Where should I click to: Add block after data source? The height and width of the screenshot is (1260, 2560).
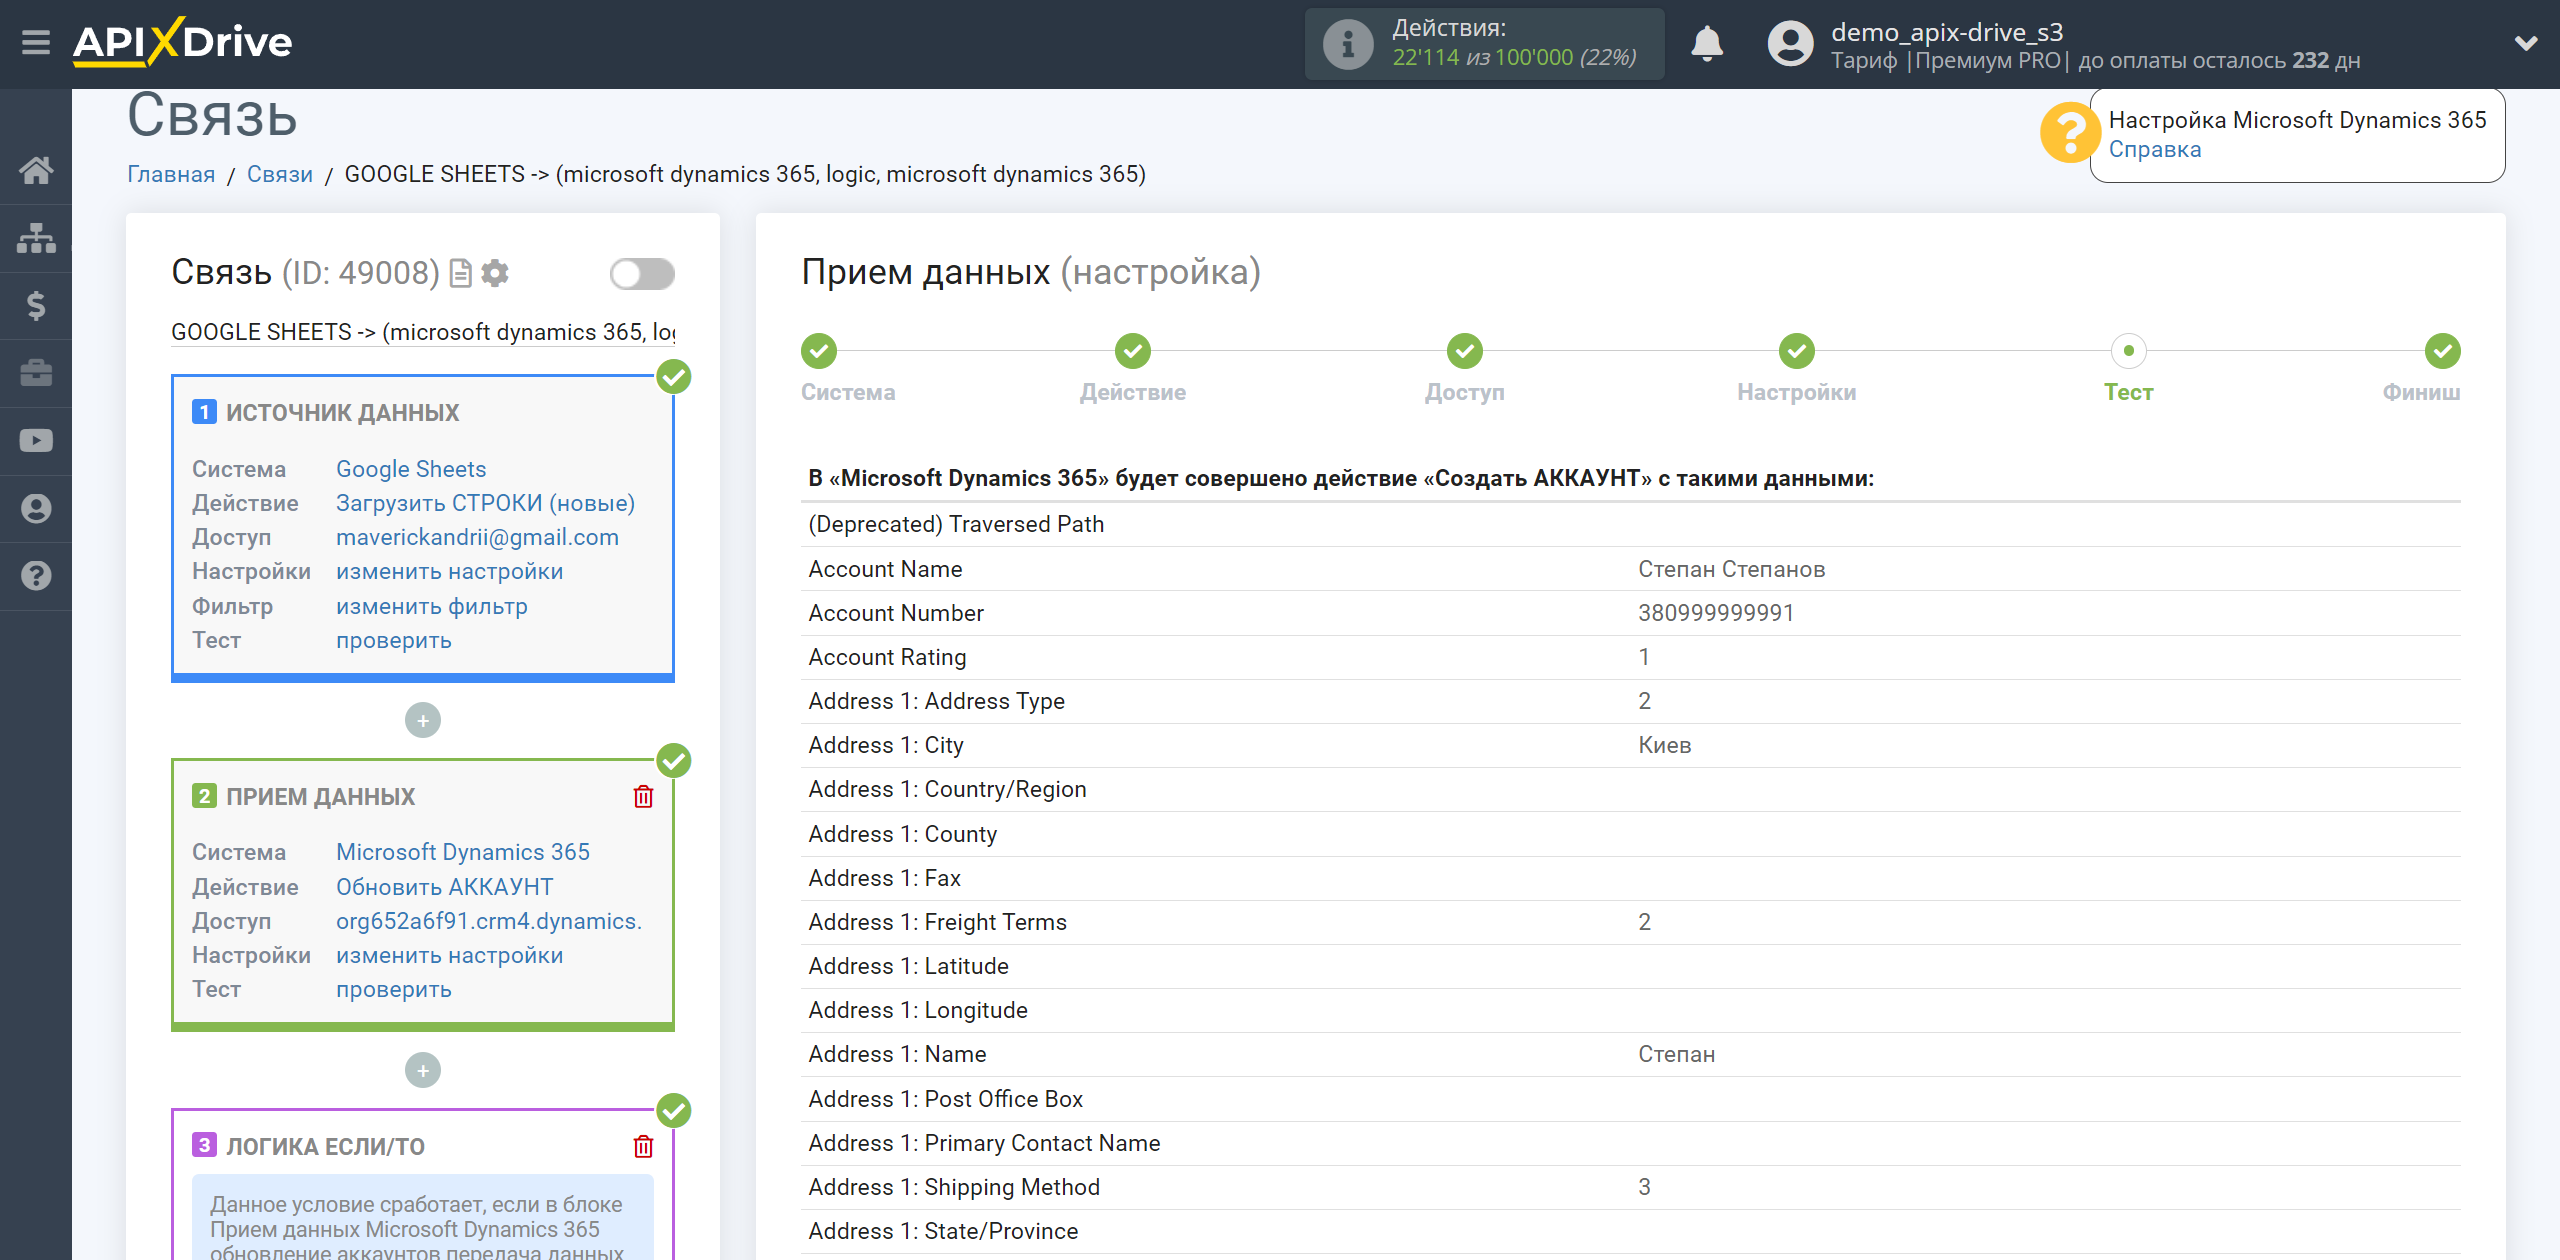point(423,720)
